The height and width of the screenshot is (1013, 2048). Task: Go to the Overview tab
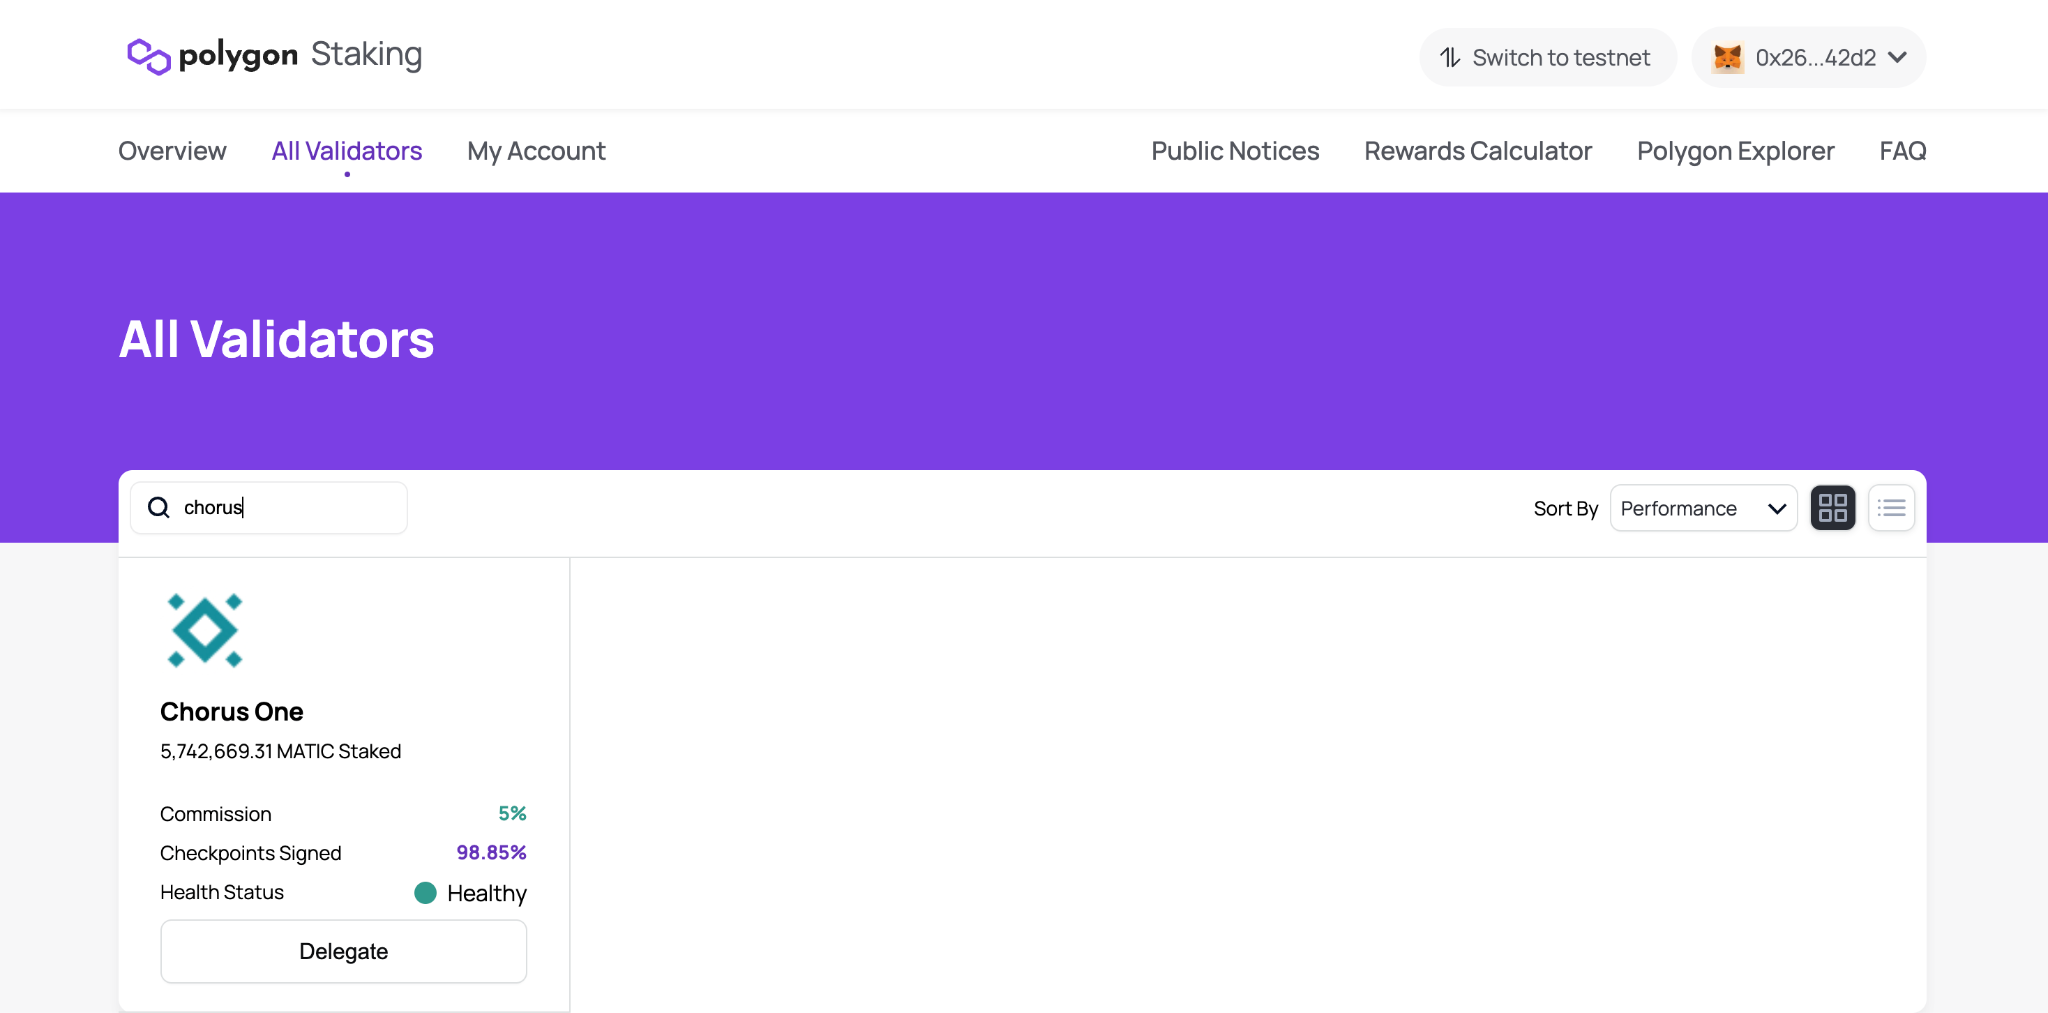point(172,151)
